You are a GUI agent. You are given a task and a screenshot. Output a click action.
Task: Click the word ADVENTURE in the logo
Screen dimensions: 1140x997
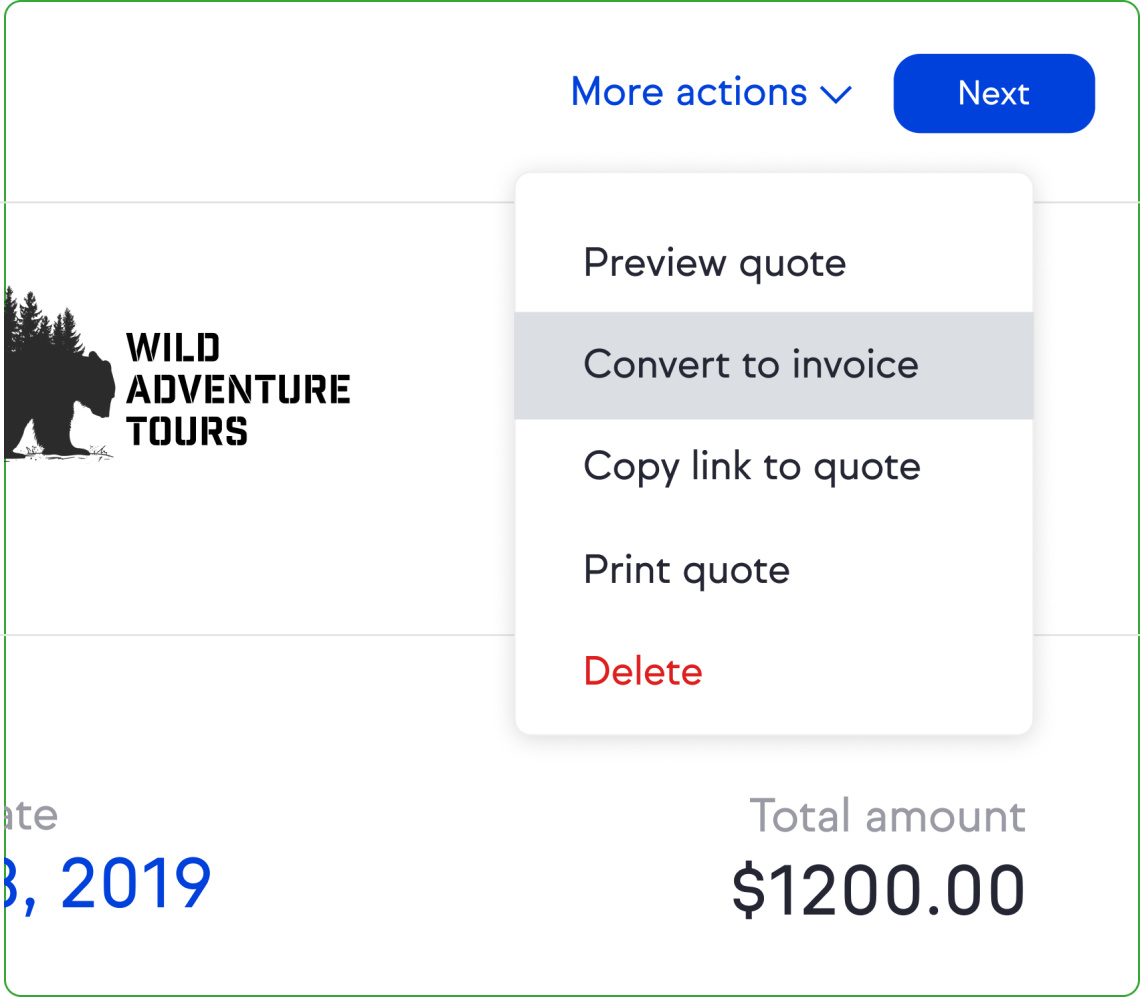(238, 389)
